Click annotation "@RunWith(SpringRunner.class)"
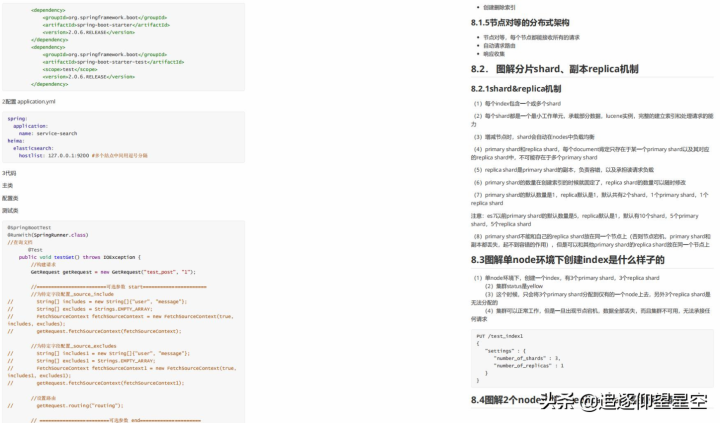720x423 pixels. point(48,235)
